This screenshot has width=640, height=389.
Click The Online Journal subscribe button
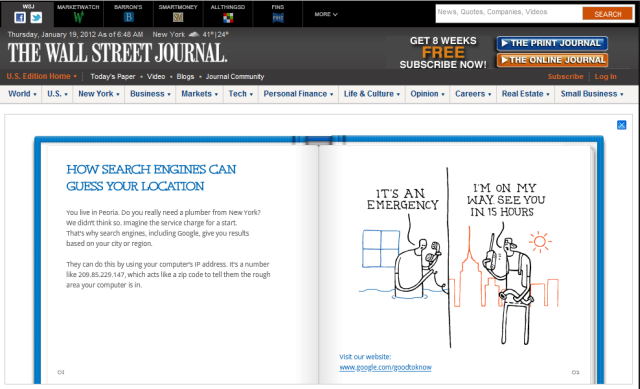click(552, 60)
